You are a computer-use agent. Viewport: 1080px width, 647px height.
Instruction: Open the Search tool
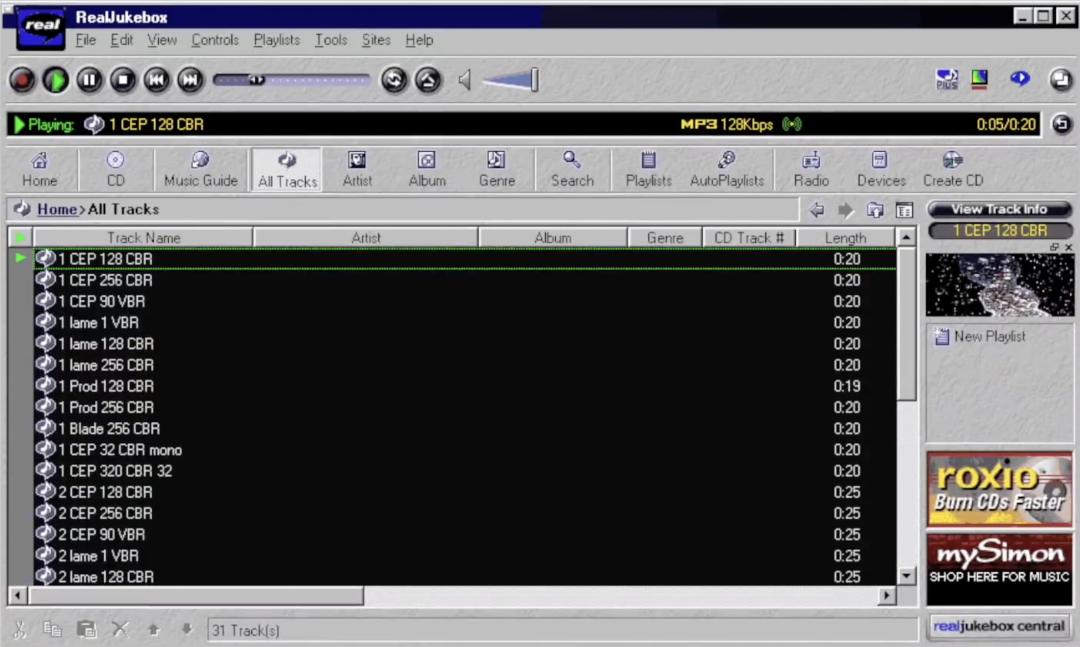pos(572,170)
